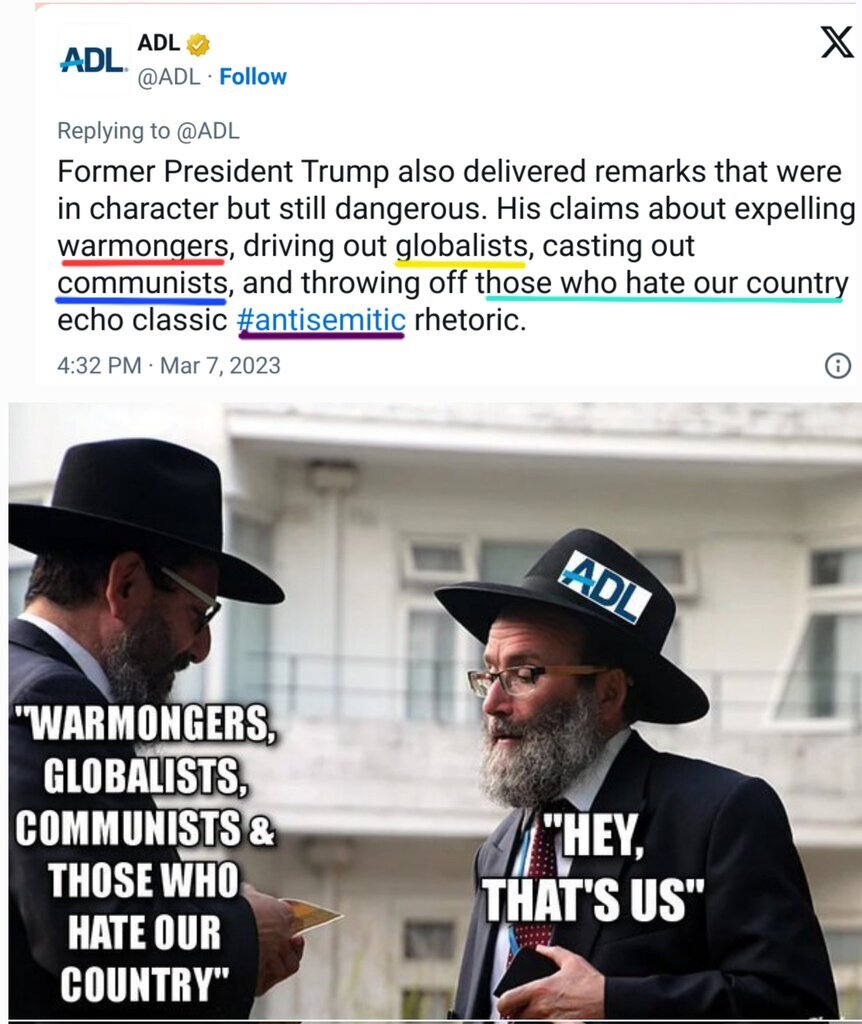
Task: Click the "WARMONGERS, GLOBALISTS" meme caption block
Action: click(x=145, y=853)
